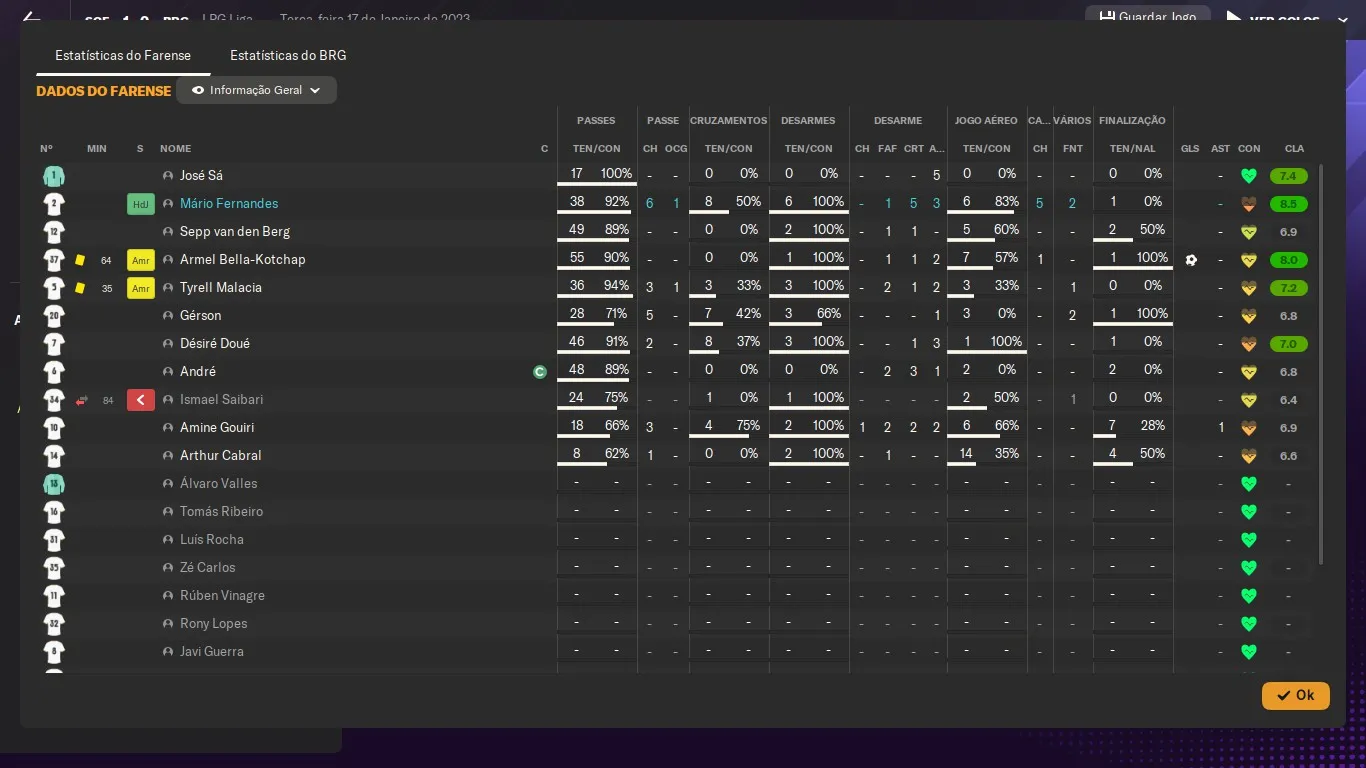Screen dimensions: 1366x768
Task: Click Mário Fernandes' 8.5 rating badge
Action: tap(1288, 204)
